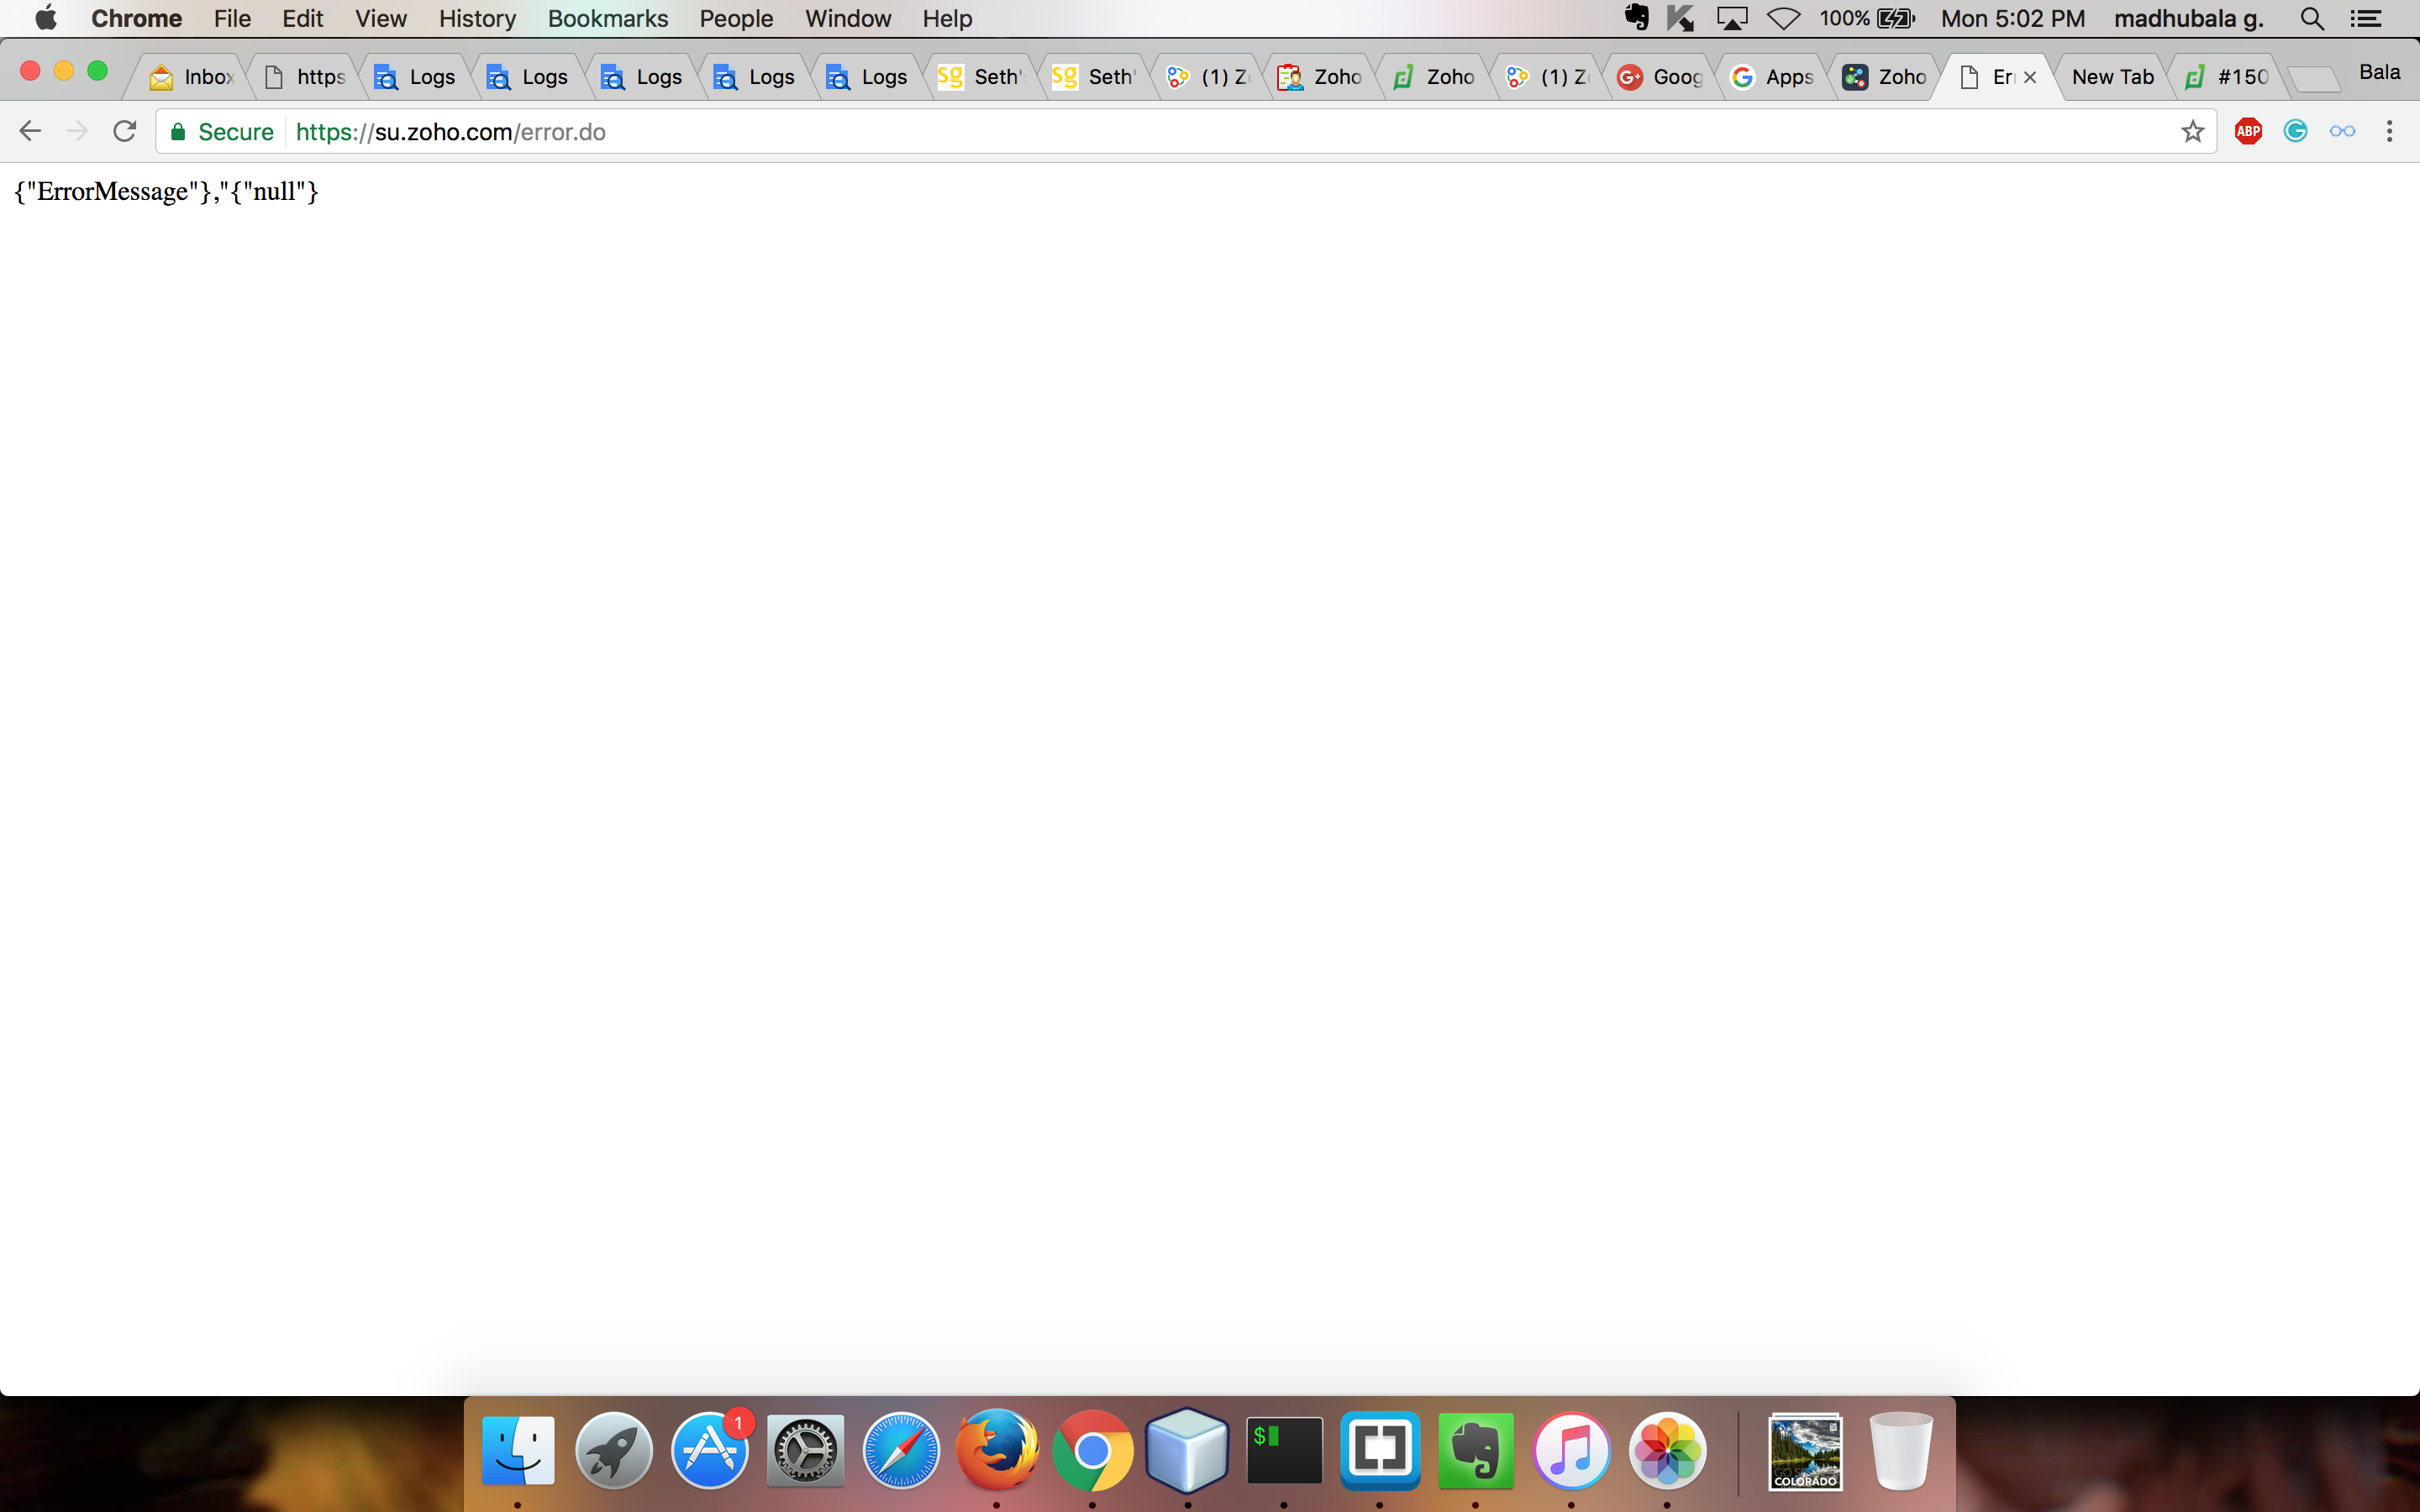This screenshot has height=1512, width=2420.
Task: Launch Safari from the Dock
Action: click(901, 1449)
